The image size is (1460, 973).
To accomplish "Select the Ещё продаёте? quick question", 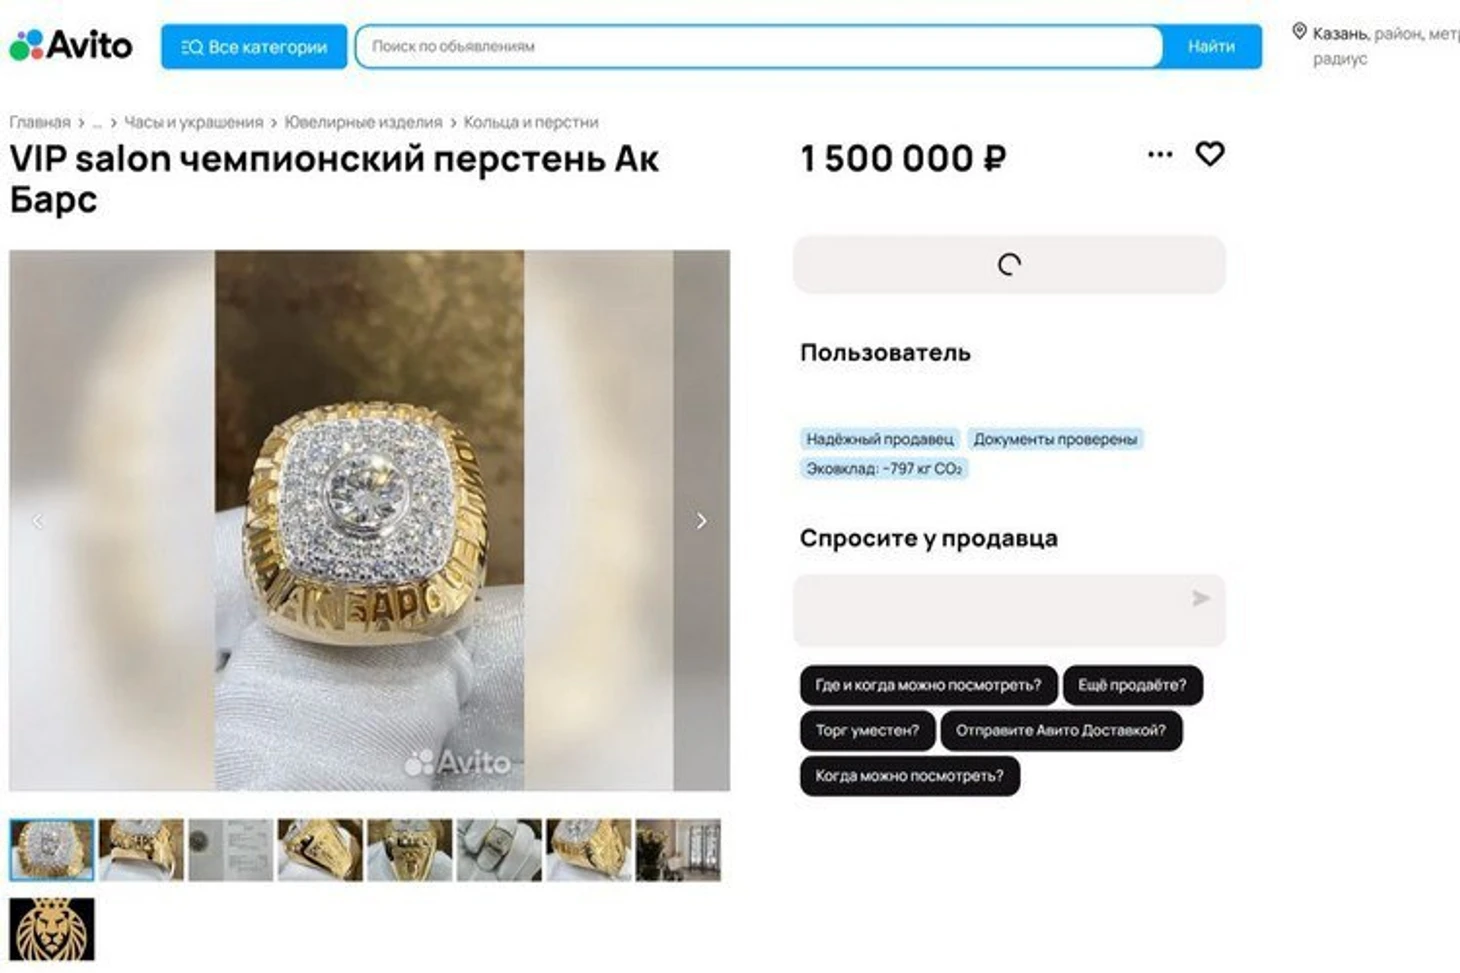I will (1132, 685).
